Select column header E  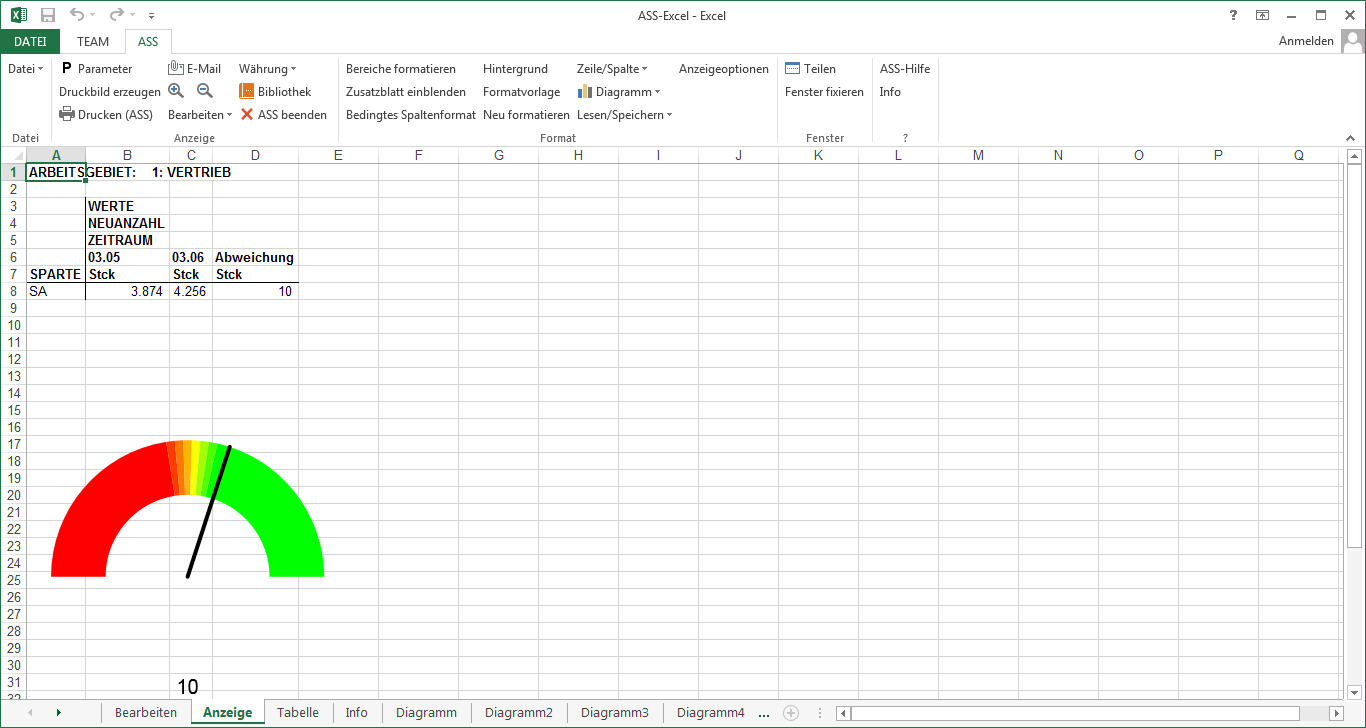coord(338,155)
